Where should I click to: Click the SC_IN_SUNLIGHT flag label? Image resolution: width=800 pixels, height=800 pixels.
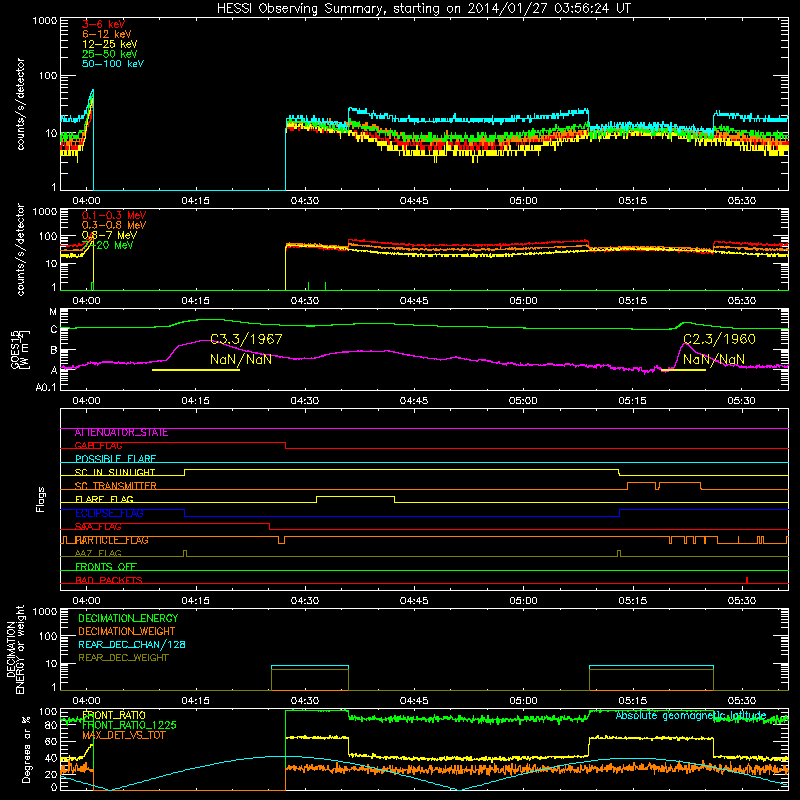coord(115,472)
